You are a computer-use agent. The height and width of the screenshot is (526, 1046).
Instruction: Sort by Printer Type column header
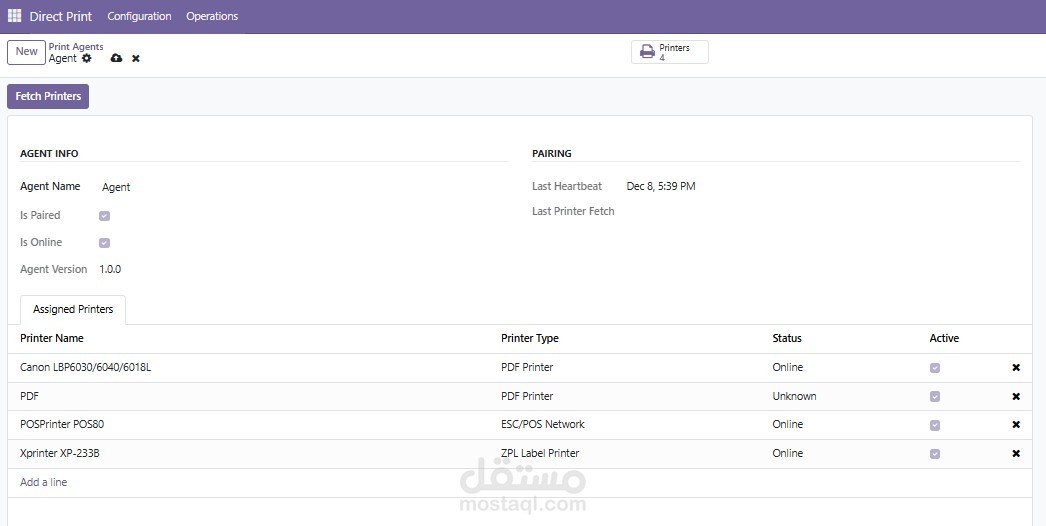(x=530, y=338)
